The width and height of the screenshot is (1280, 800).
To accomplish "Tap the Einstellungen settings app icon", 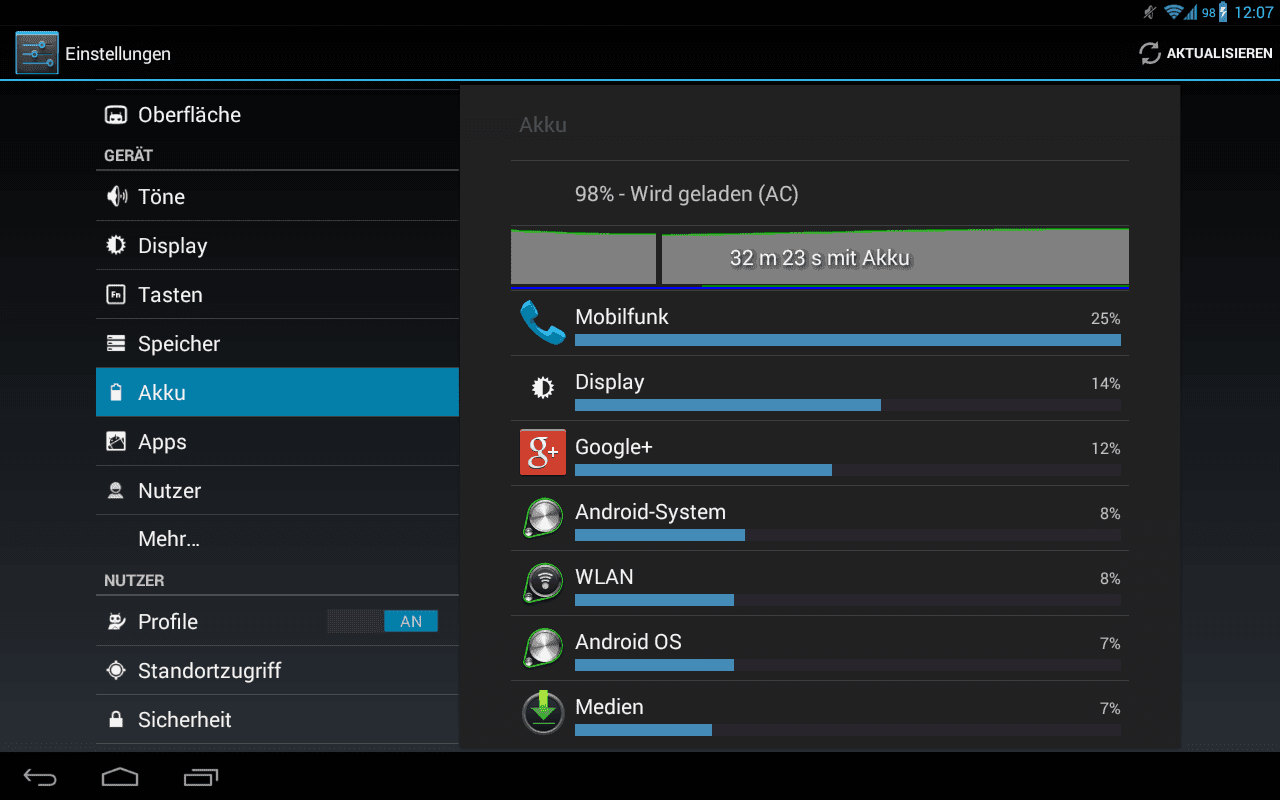I will [37, 53].
